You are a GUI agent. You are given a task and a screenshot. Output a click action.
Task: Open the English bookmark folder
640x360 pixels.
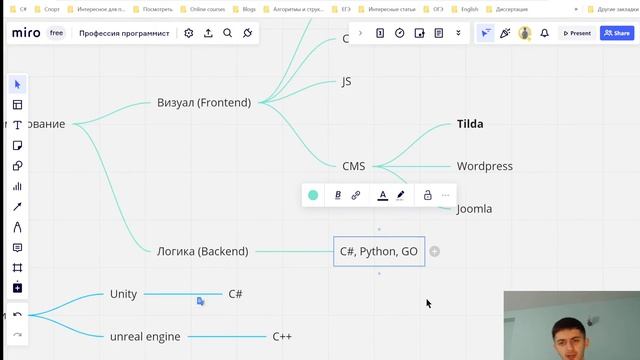[x=465, y=9]
